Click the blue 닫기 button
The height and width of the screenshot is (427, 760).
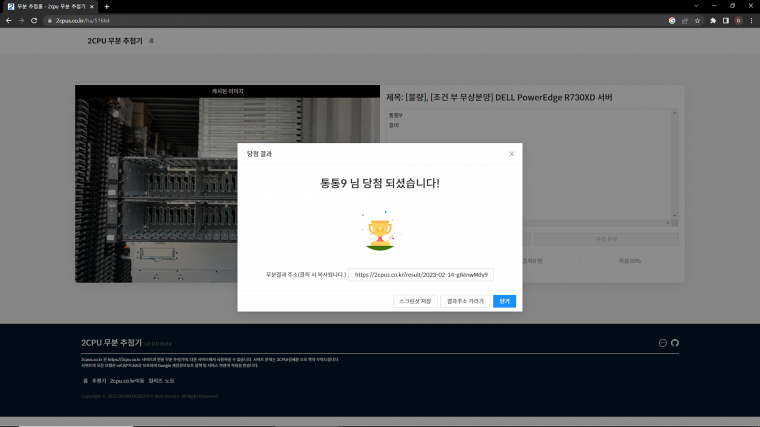click(x=504, y=301)
